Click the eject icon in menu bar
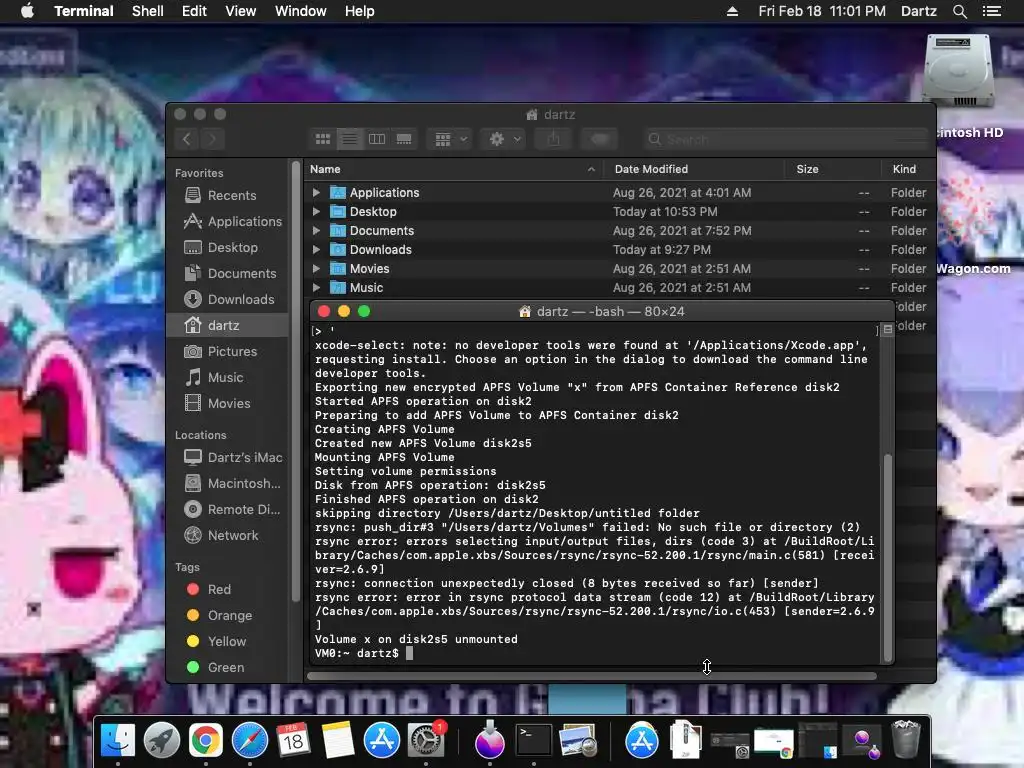Screen dimensions: 1024x768 [x=732, y=11]
